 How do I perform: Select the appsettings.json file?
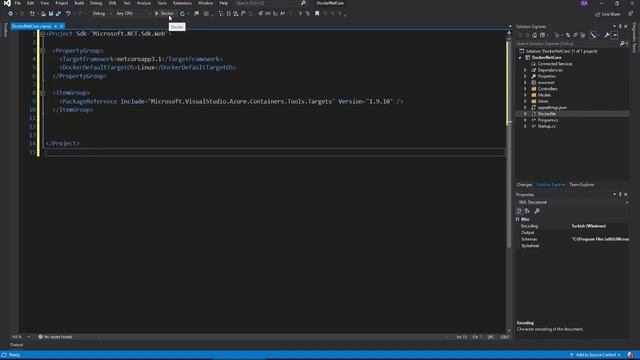pyautogui.click(x=552, y=108)
